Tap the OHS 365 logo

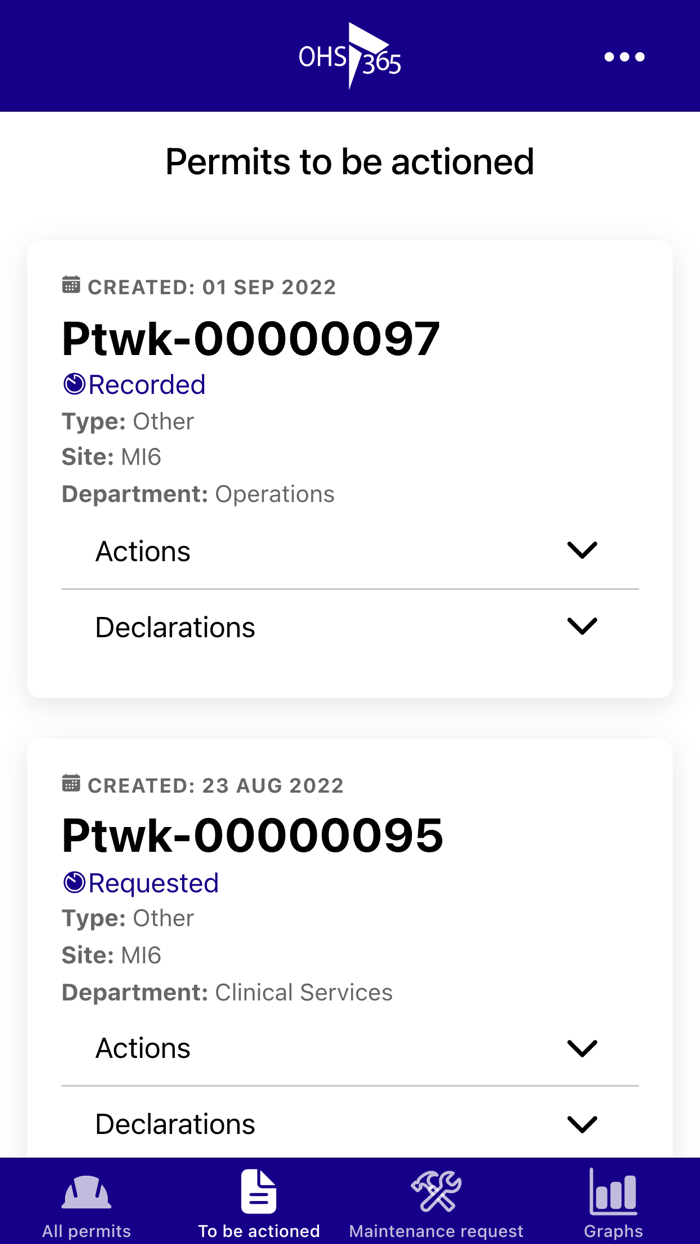click(x=350, y=57)
